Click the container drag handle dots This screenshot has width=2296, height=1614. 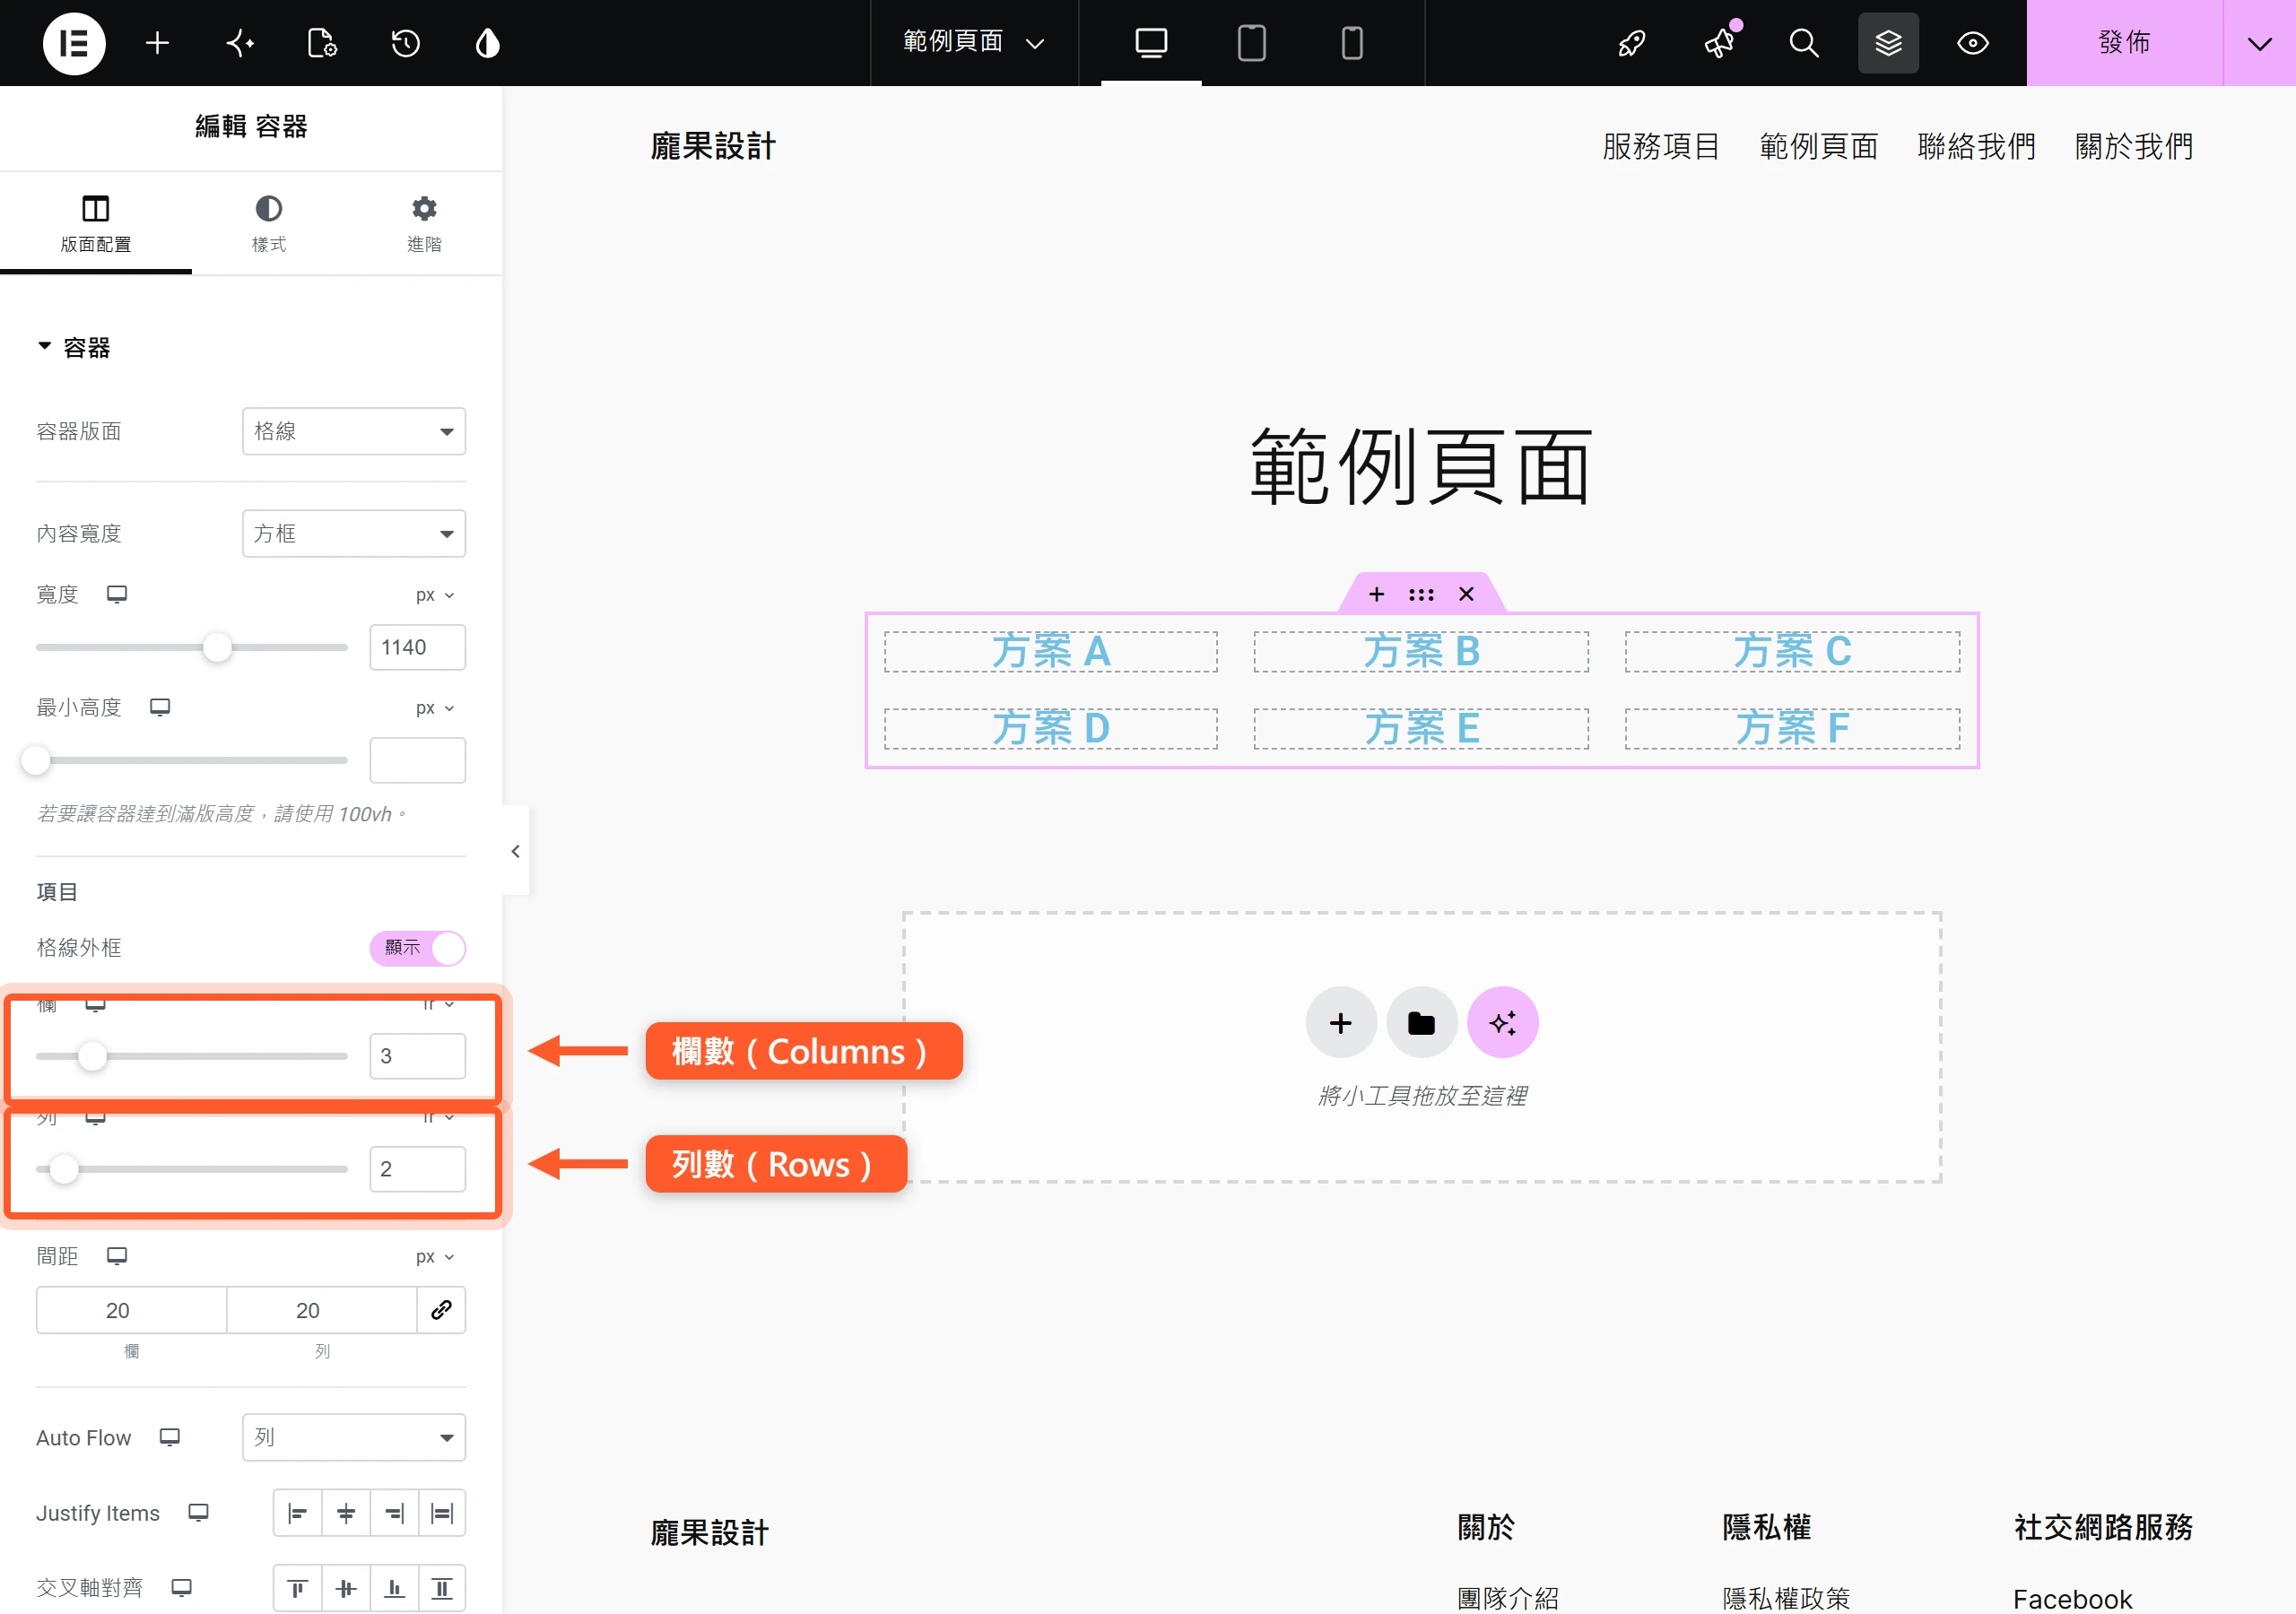coord(1421,594)
